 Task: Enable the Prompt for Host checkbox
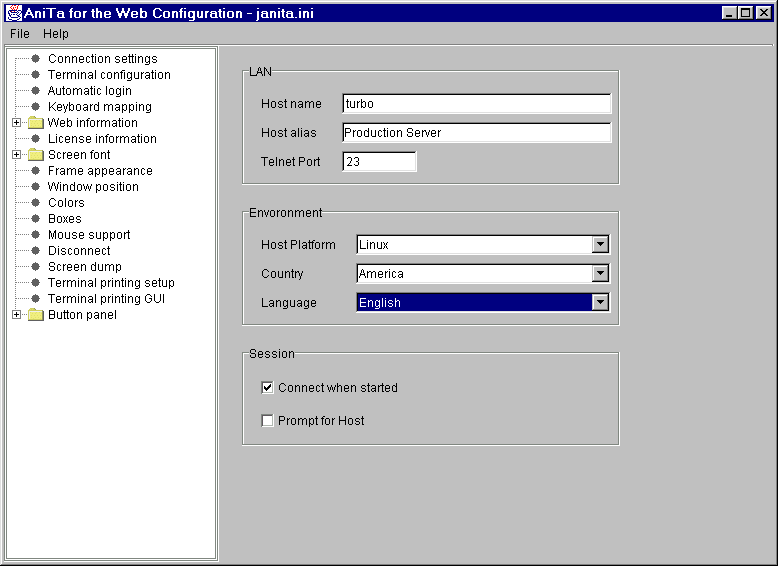267,421
